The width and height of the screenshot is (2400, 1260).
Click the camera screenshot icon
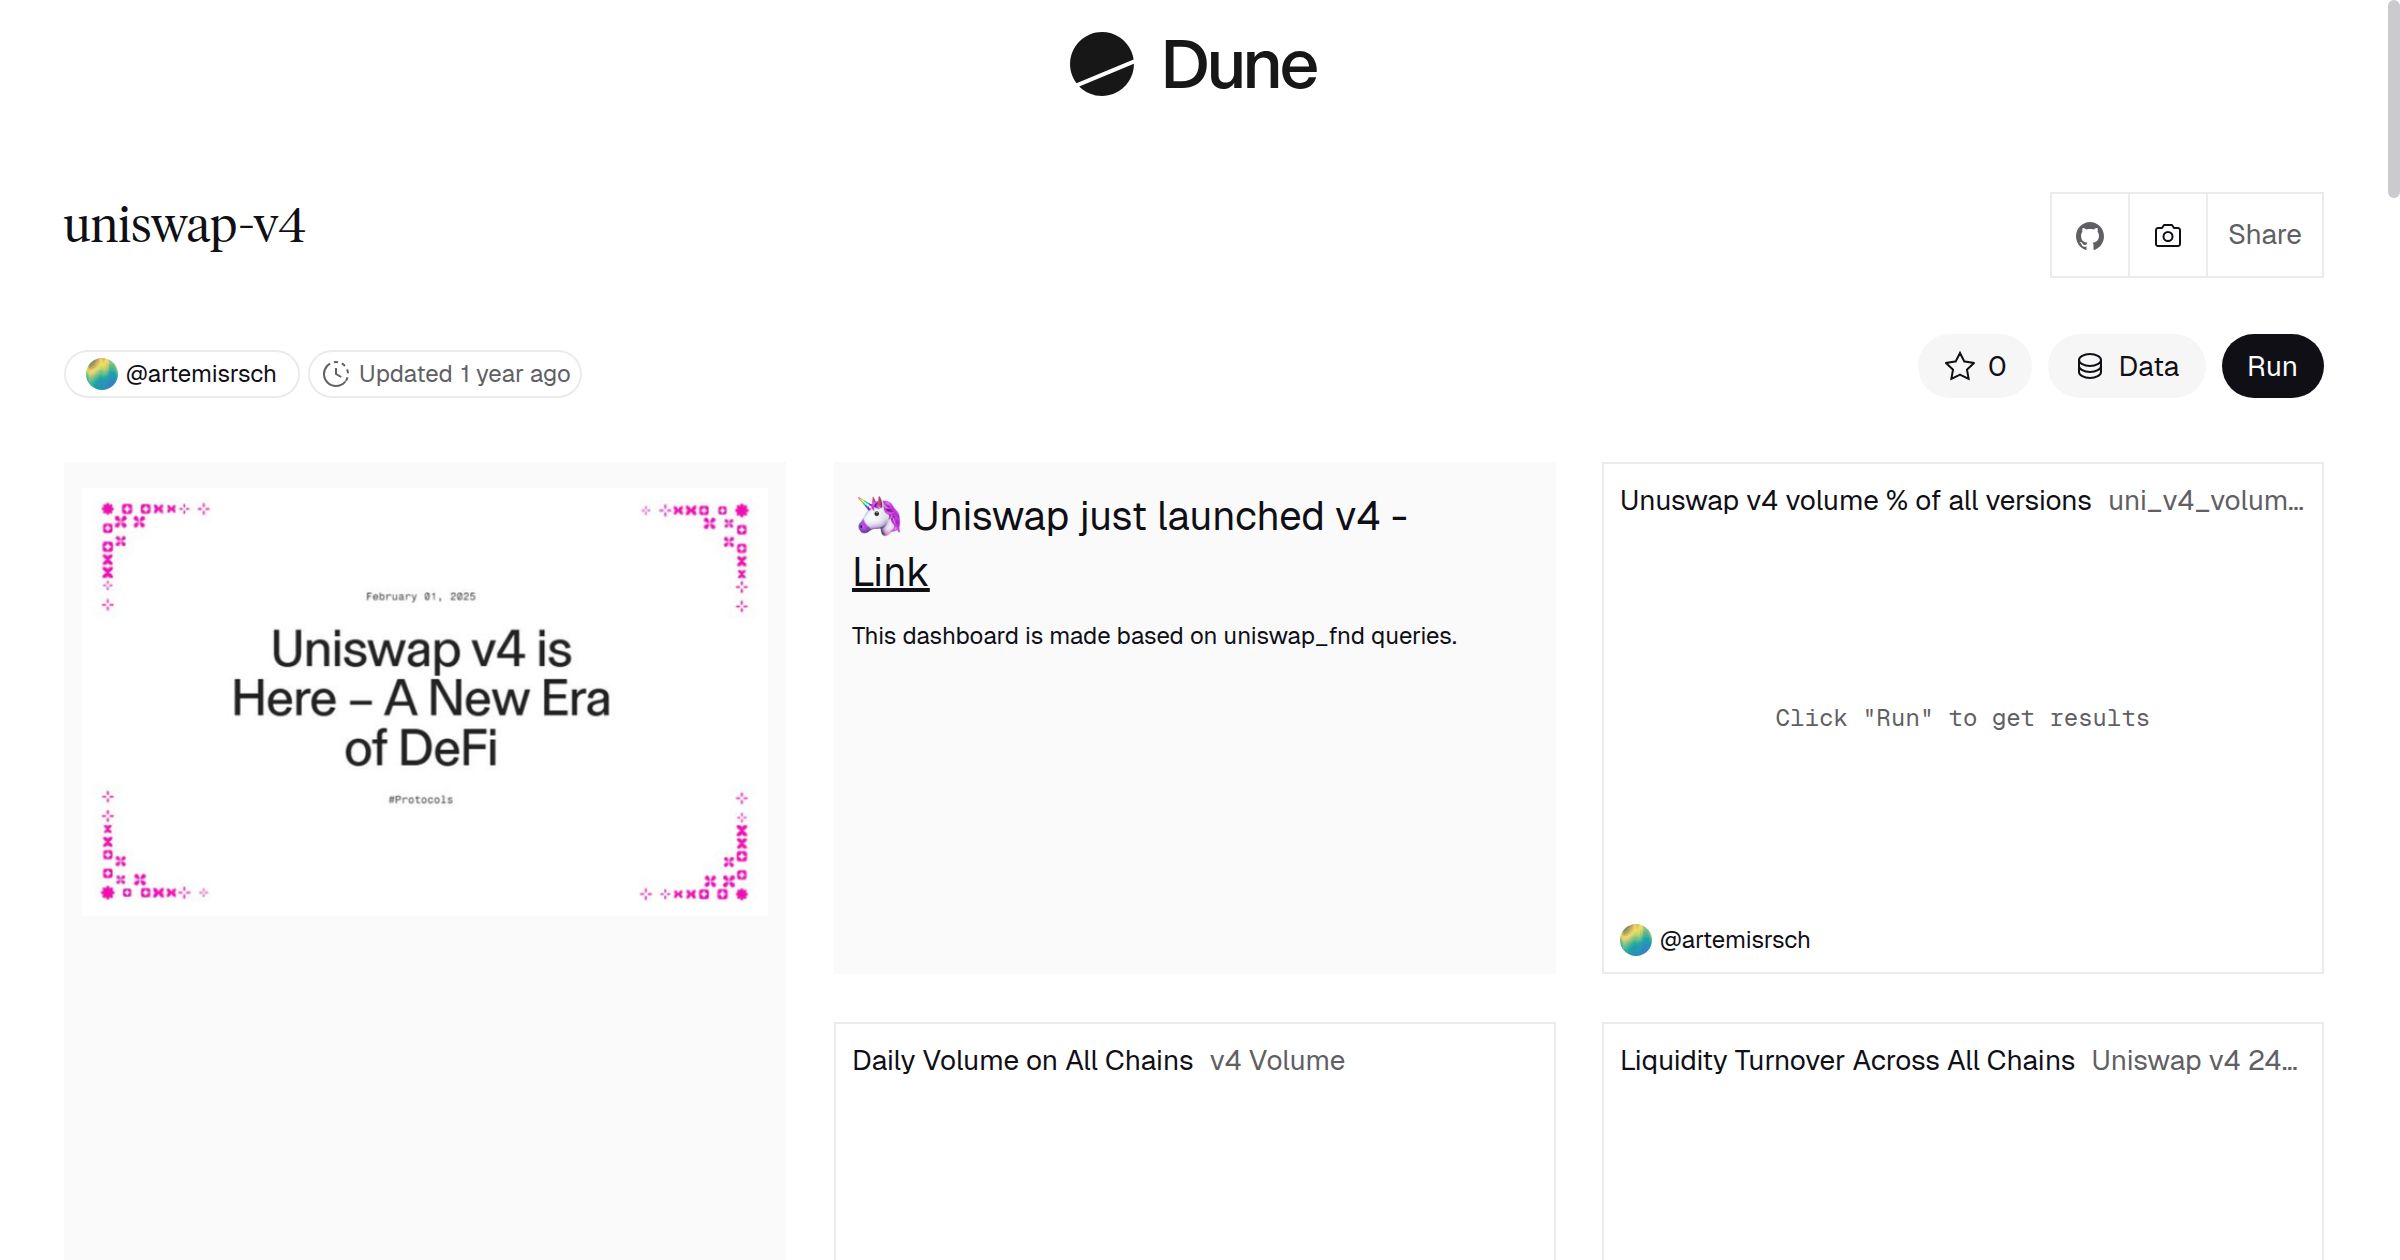click(2167, 234)
